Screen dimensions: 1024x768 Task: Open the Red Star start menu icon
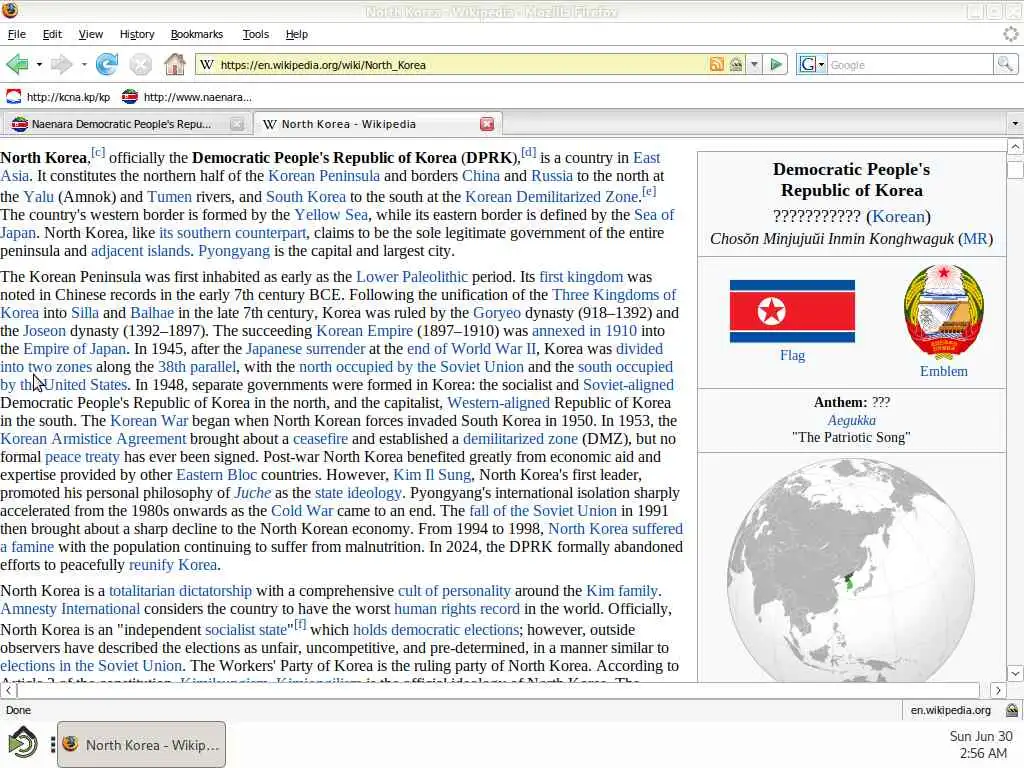23,743
